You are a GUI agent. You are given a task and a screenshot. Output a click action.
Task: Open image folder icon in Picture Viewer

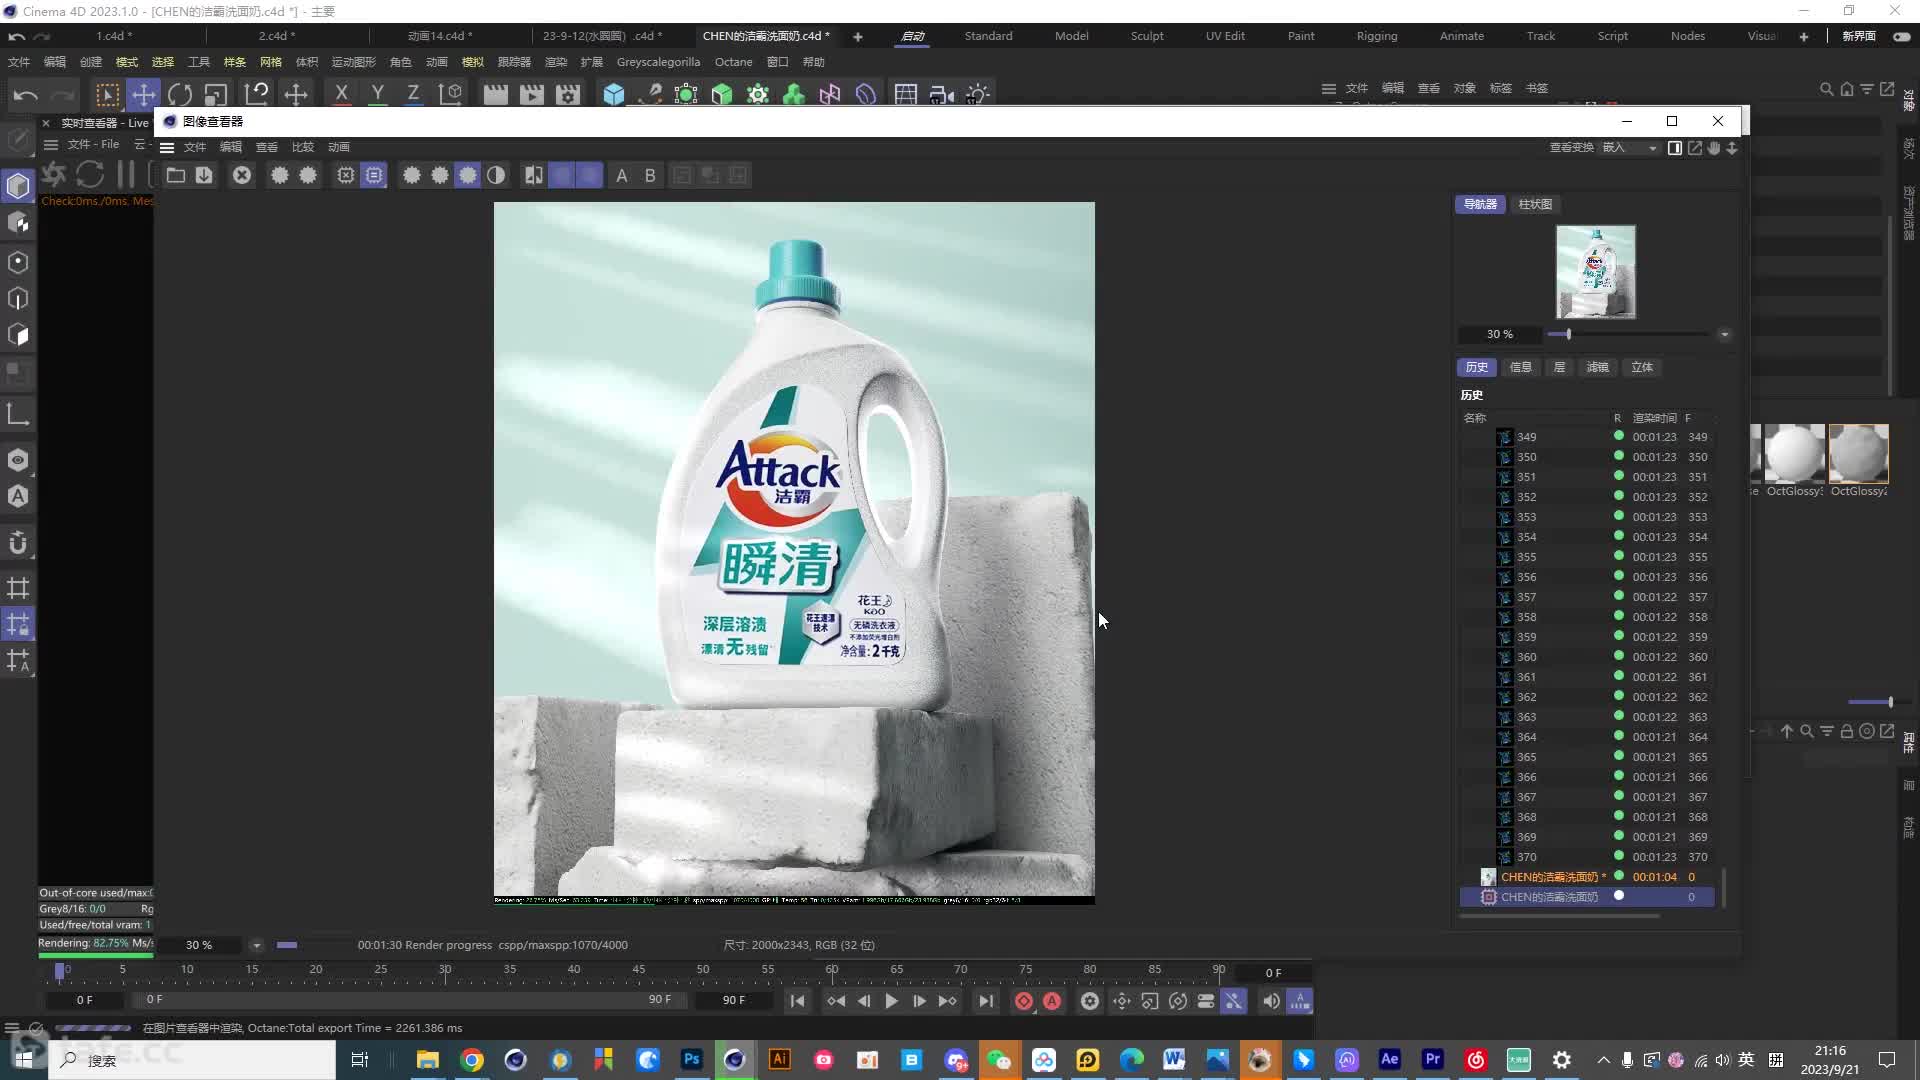tap(176, 175)
